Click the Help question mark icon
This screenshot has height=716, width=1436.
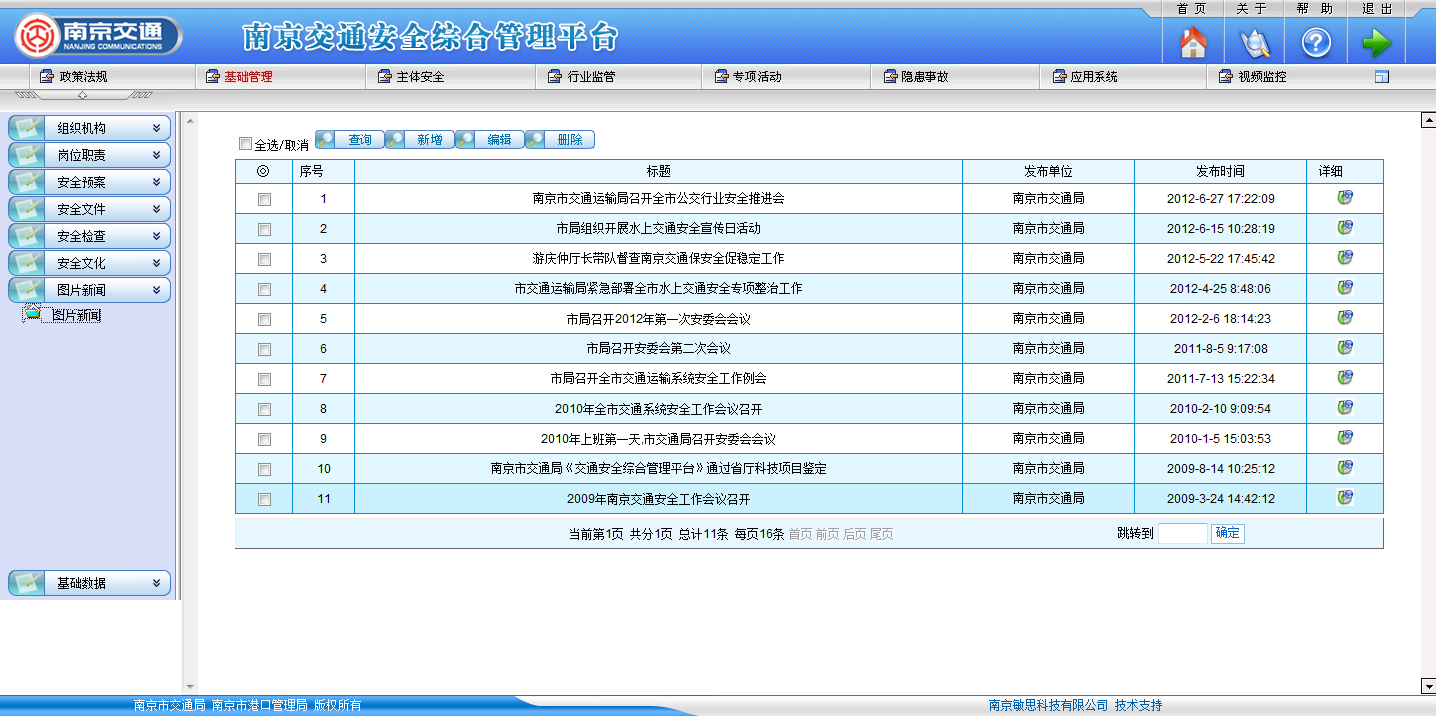click(x=1315, y=43)
